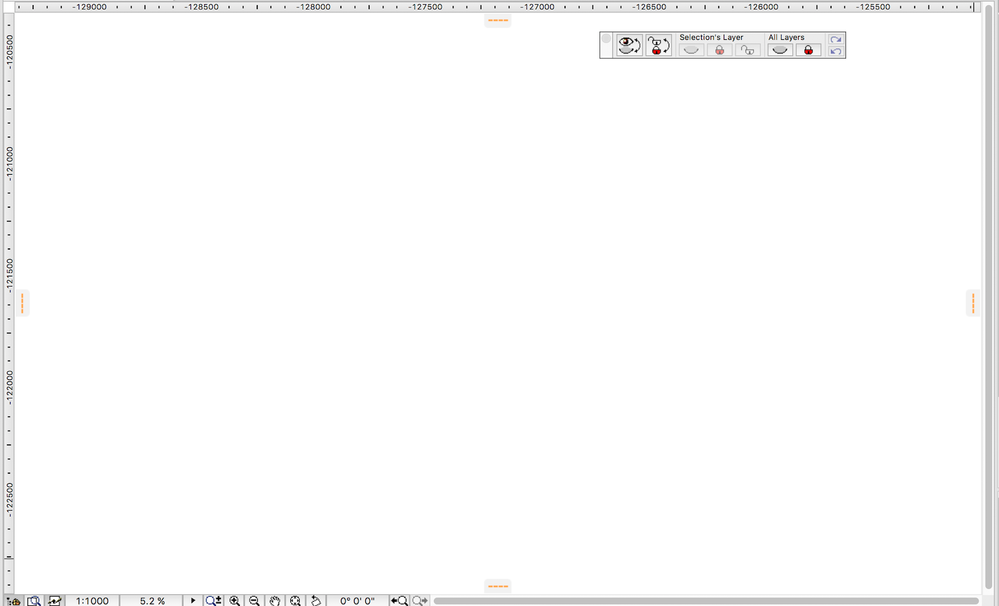This screenshot has width=999, height=606.
Task: Open quick options icon at bottom-left corner
Action: [x=13, y=600]
